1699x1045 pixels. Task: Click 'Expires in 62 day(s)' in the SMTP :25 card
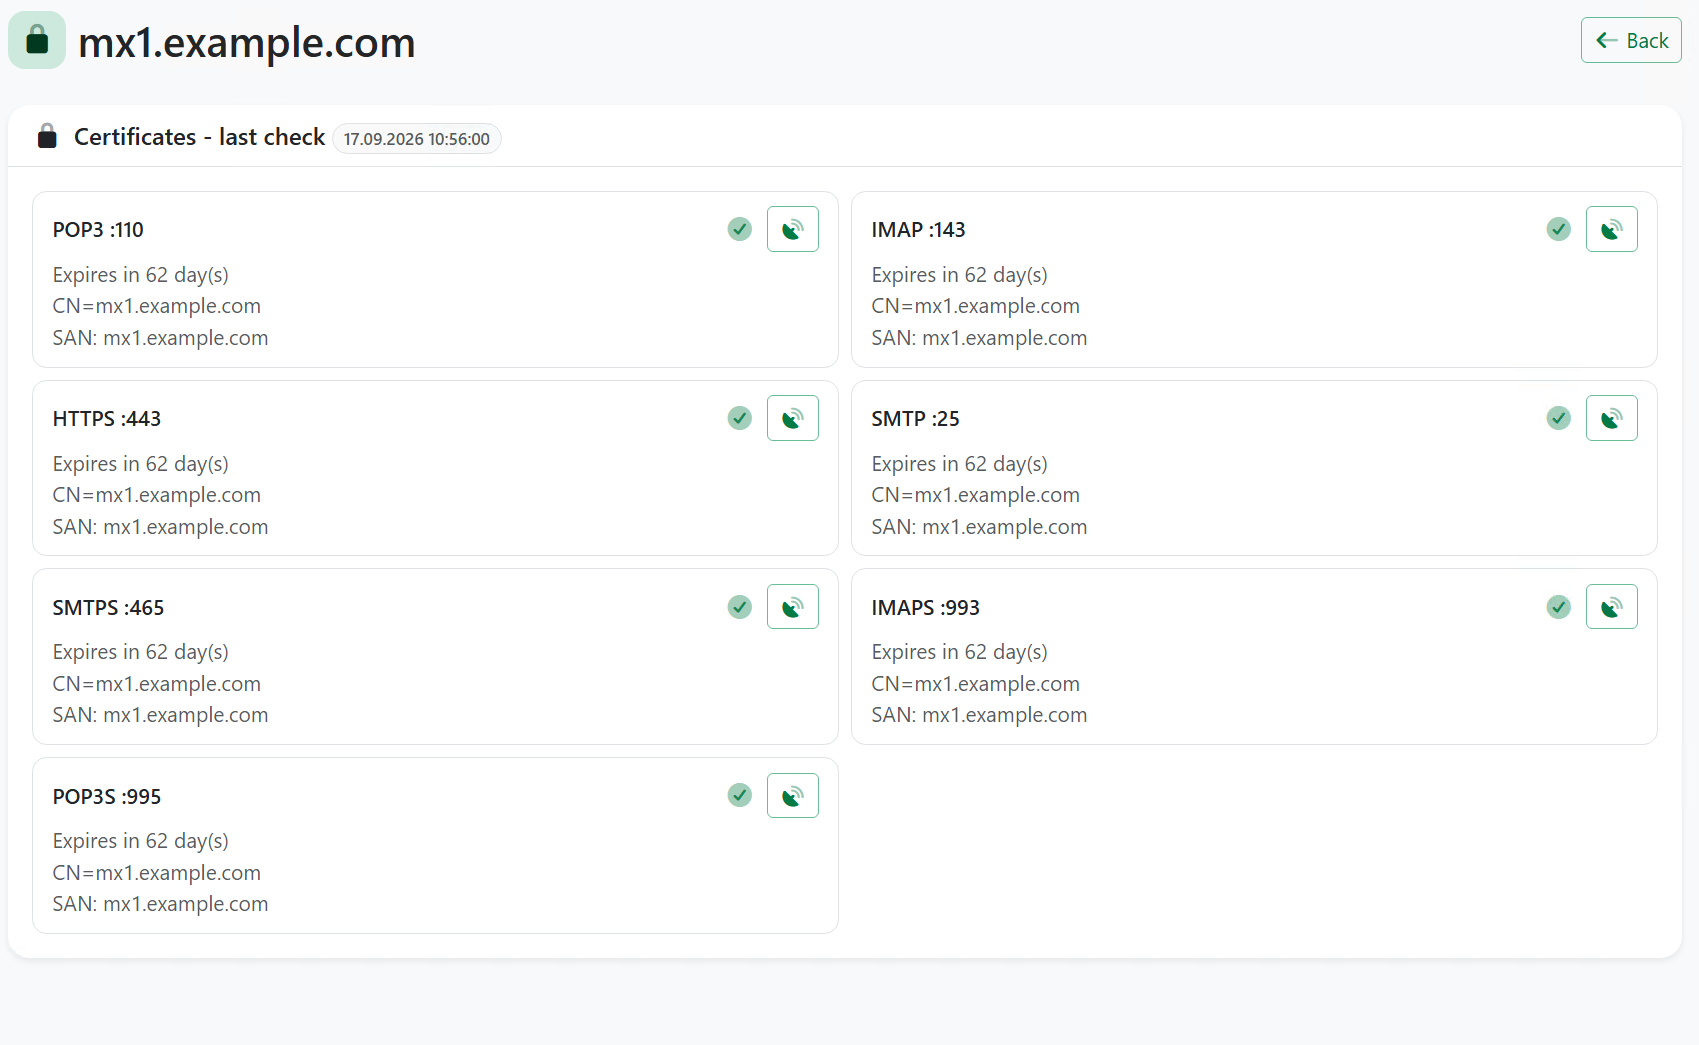(x=960, y=464)
